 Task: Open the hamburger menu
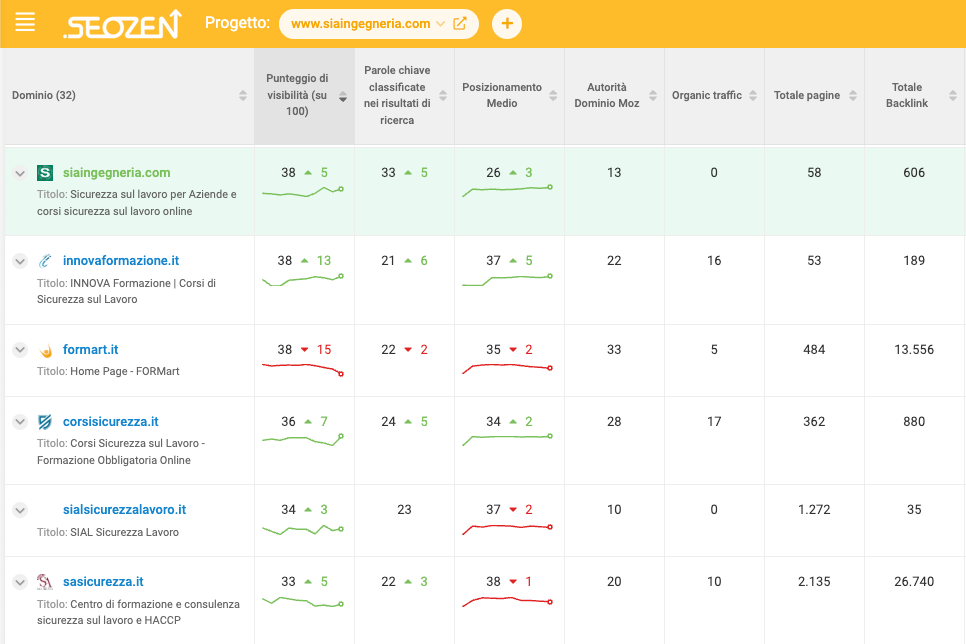[x=25, y=23]
